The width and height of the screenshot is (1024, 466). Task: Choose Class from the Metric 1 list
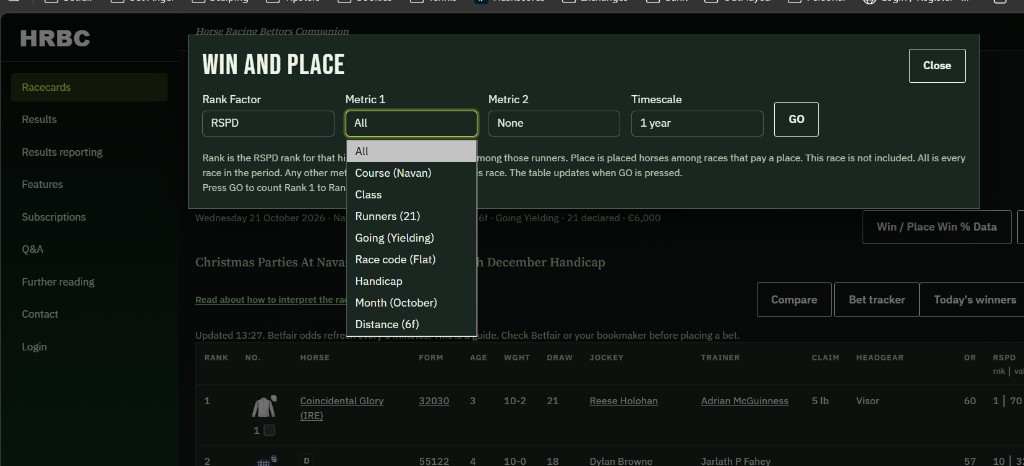click(x=411, y=194)
